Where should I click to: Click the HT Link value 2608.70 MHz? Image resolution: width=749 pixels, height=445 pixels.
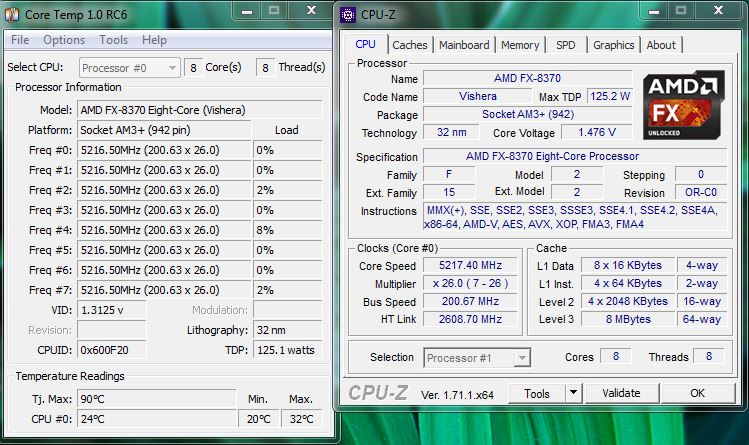(x=471, y=319)
